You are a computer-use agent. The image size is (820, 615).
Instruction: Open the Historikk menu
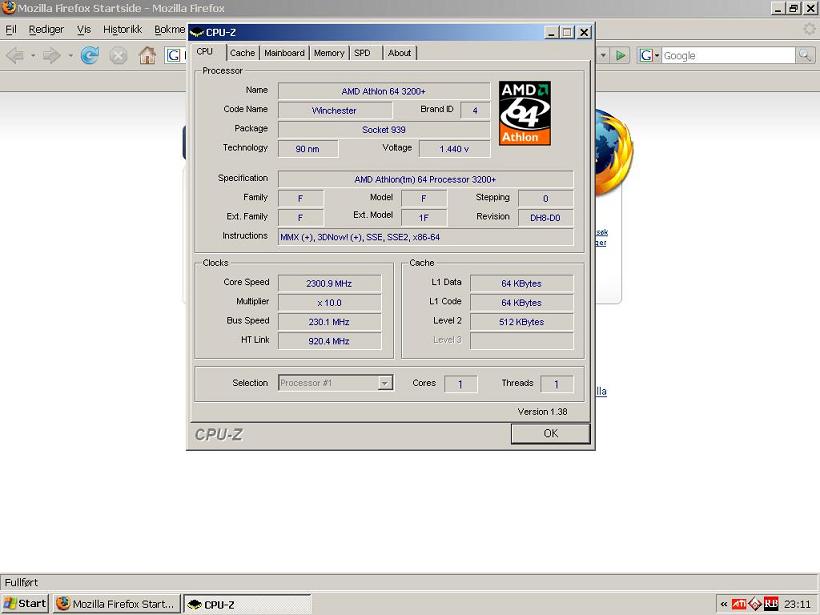122,30
